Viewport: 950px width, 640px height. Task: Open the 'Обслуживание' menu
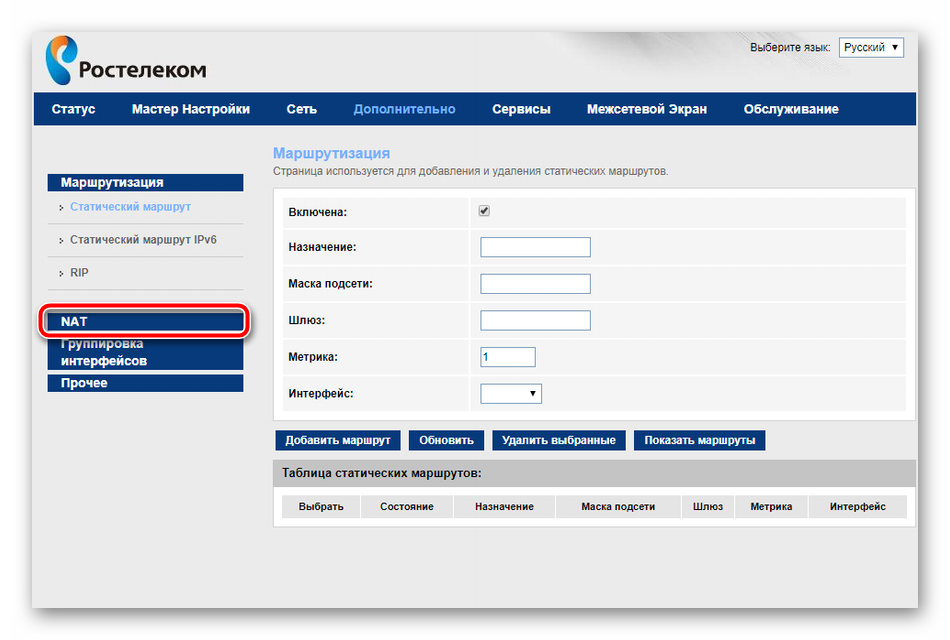pos(791,109)
